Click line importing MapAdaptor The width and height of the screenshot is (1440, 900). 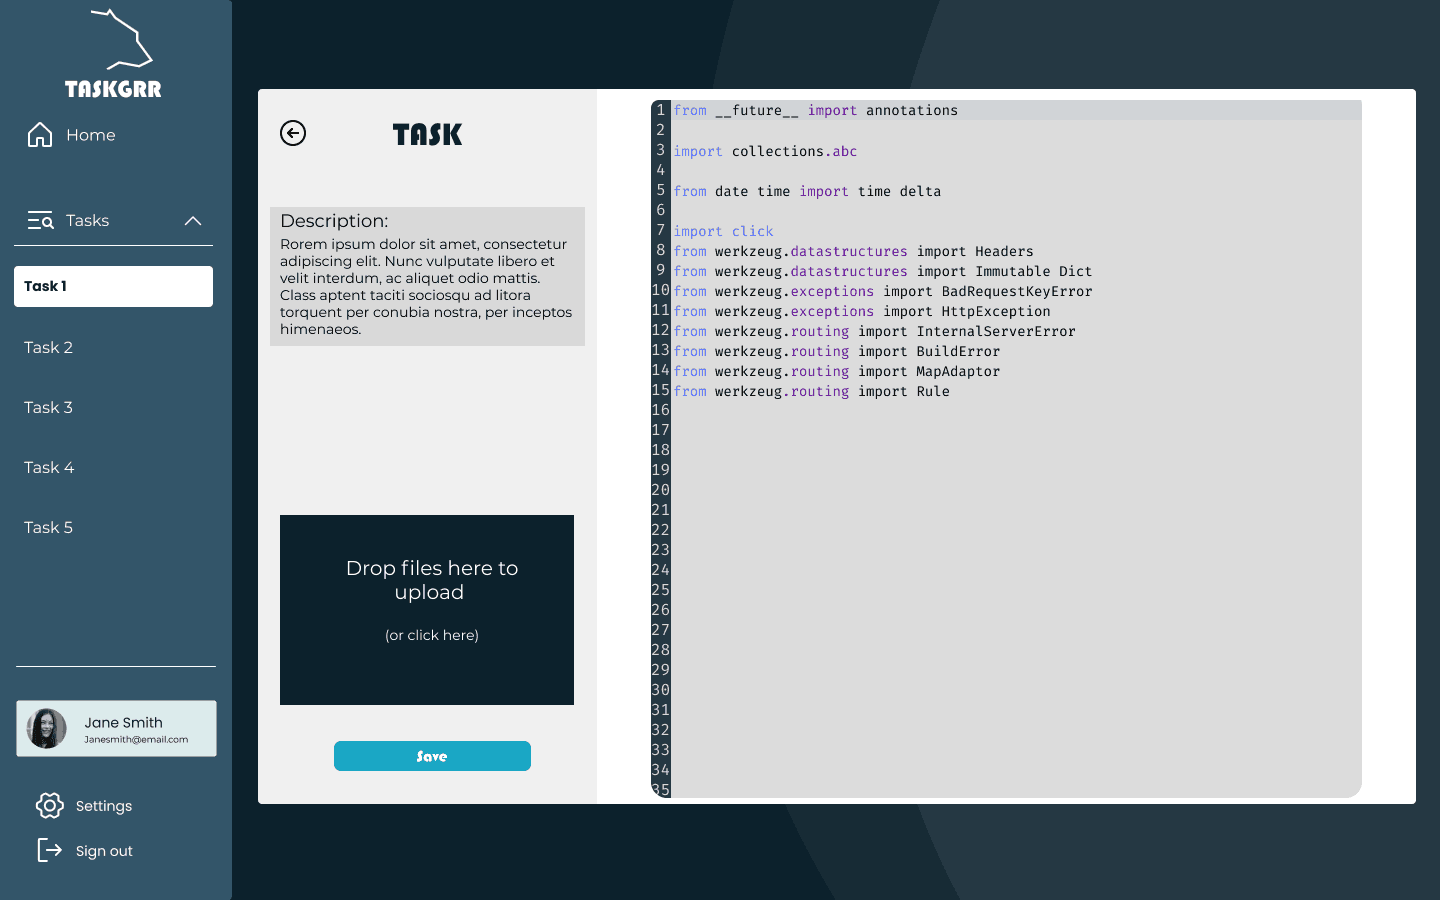click(x=837, y=371)
